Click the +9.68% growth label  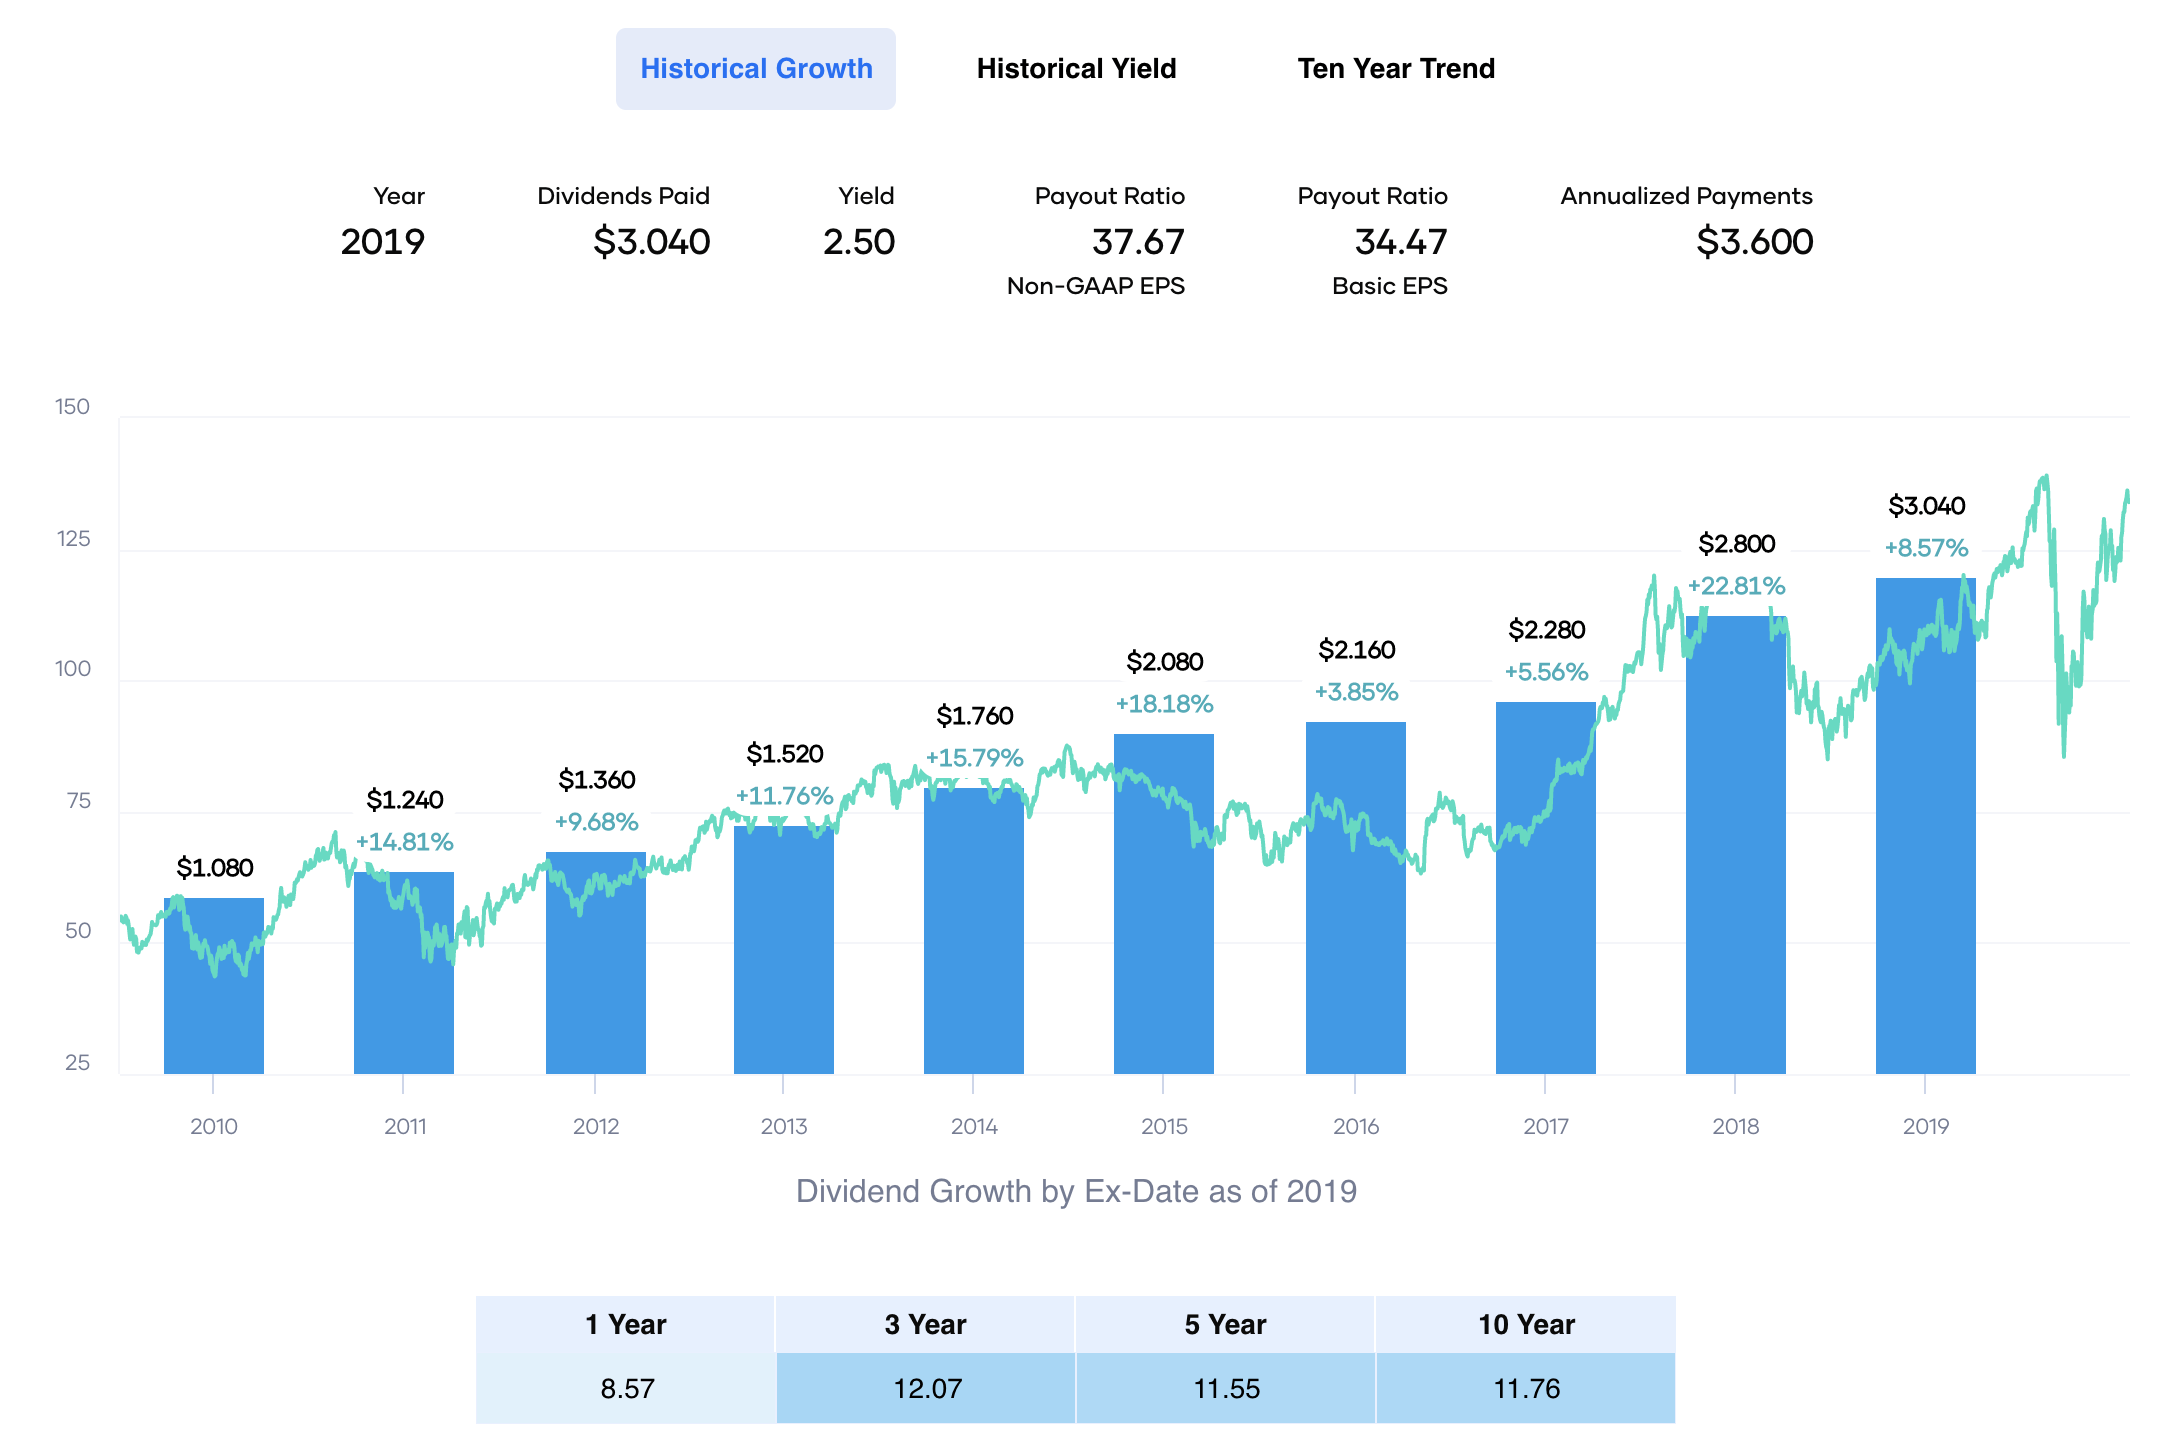pyautogui.click(x=597, y=822)
